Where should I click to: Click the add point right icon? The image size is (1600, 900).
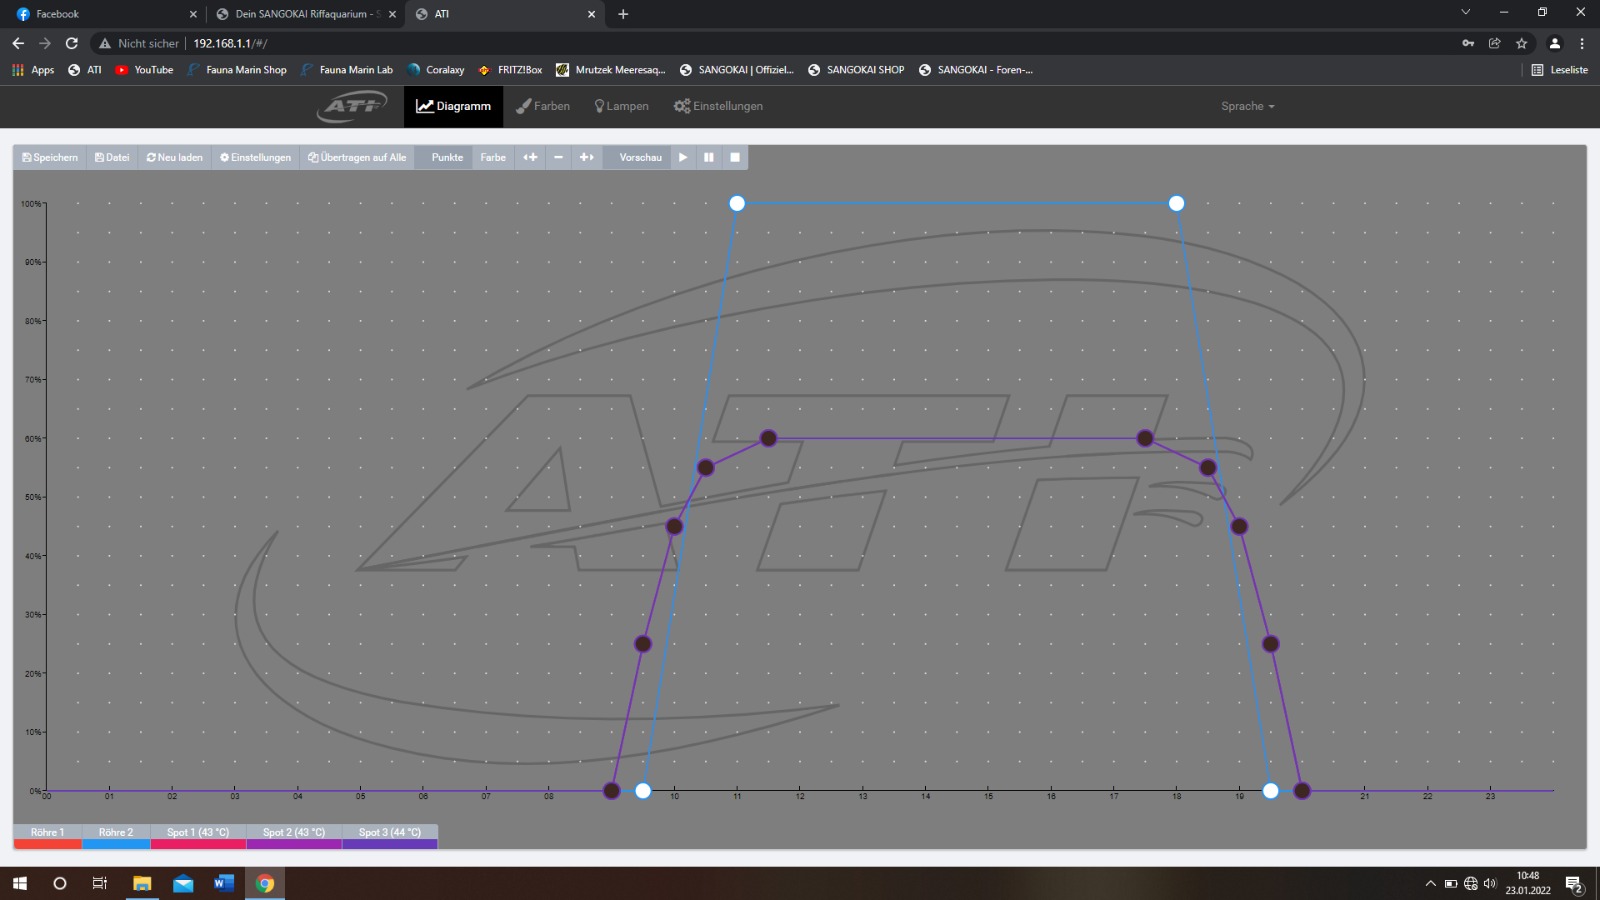point(587,157)
